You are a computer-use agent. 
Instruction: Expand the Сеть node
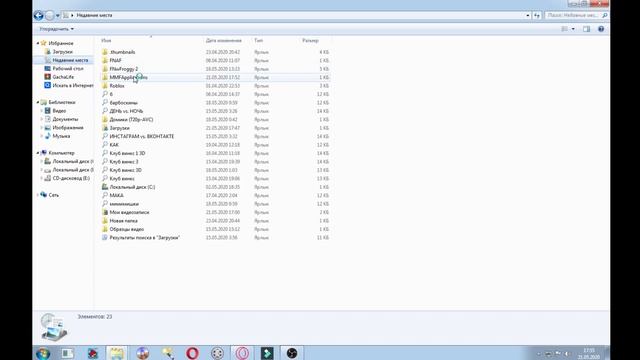(38, 195)
